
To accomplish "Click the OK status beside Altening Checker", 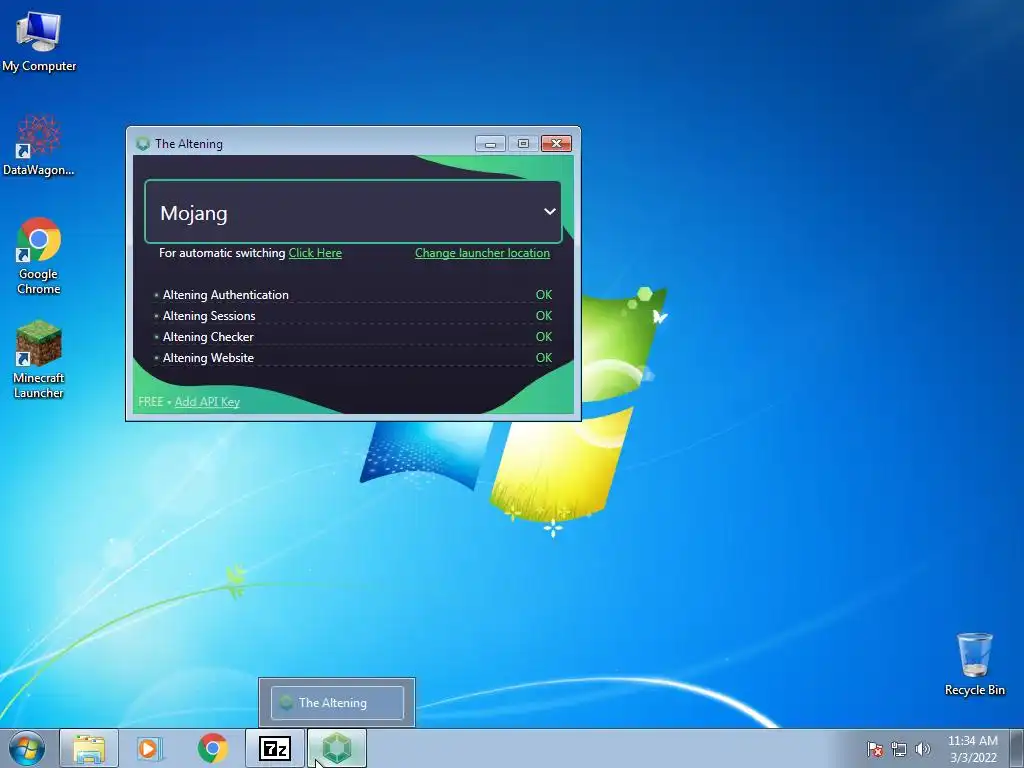I will coord(543,336).
